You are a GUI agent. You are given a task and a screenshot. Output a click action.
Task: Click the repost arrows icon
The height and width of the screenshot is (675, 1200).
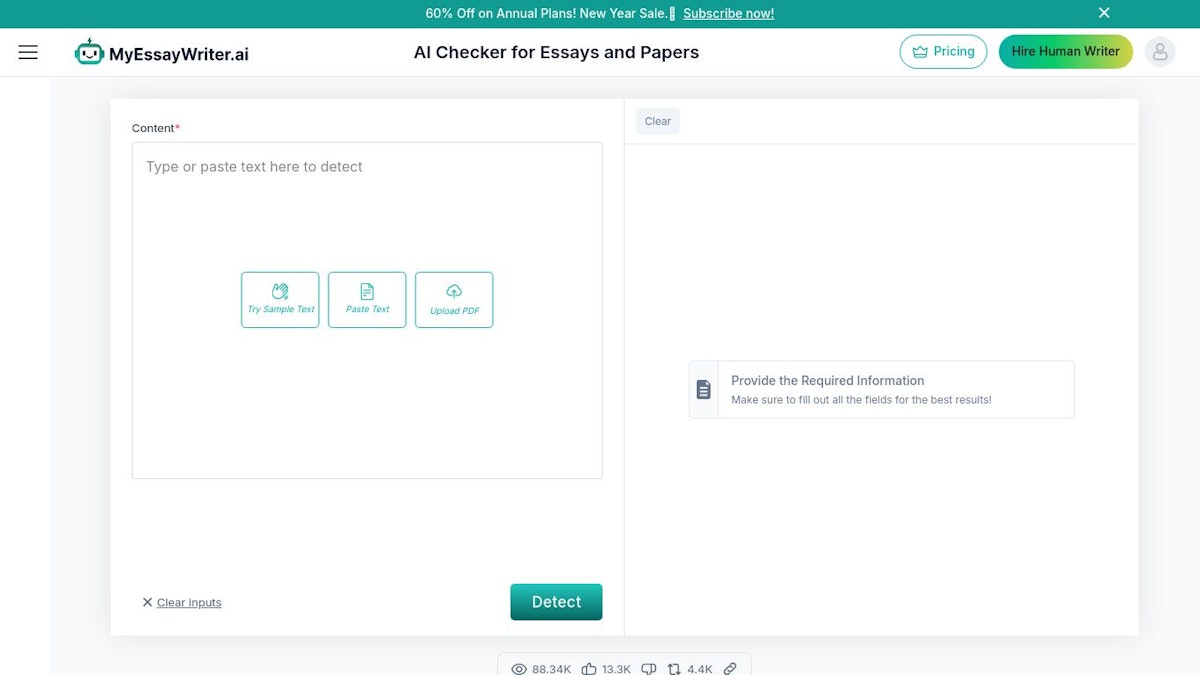674,668
